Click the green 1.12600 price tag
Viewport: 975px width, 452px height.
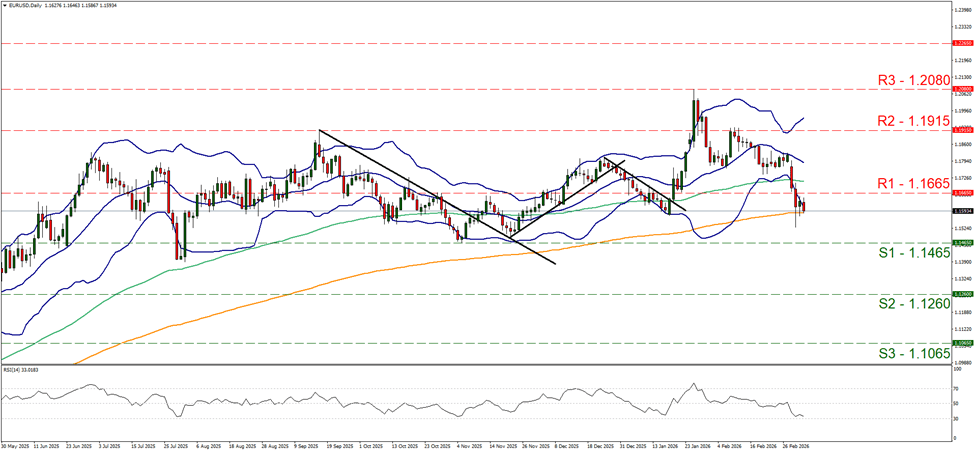961,295
